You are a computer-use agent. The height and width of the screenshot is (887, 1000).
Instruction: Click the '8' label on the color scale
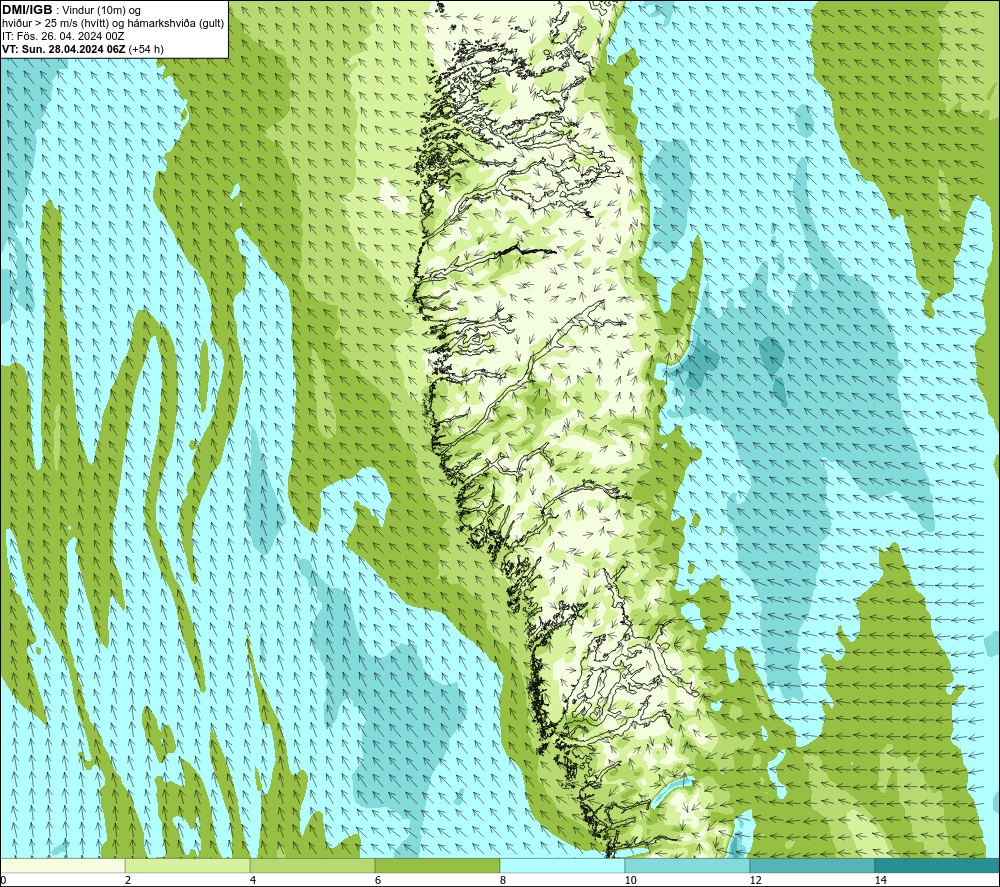click(x=503, y=880)
